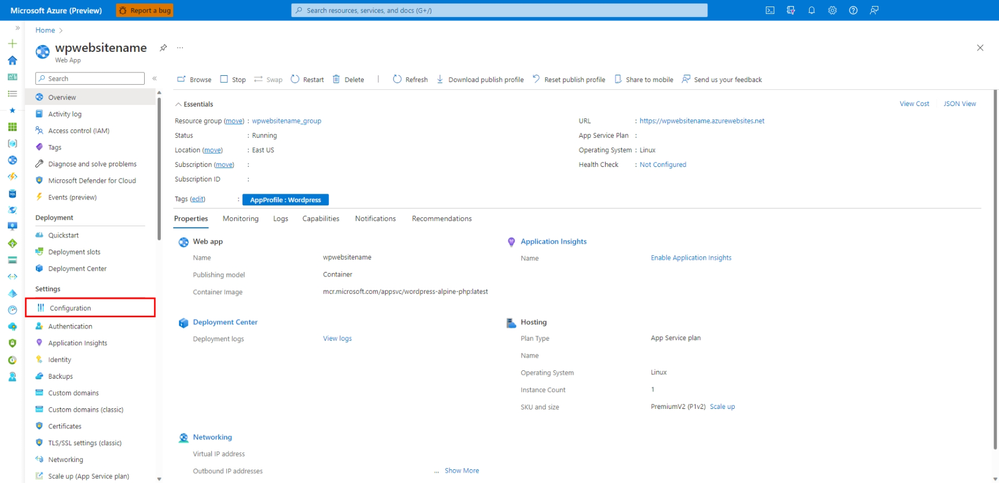Switch to the Capabilities tab
The height and width of the screenshot is (483, 999).
[320, 219]
